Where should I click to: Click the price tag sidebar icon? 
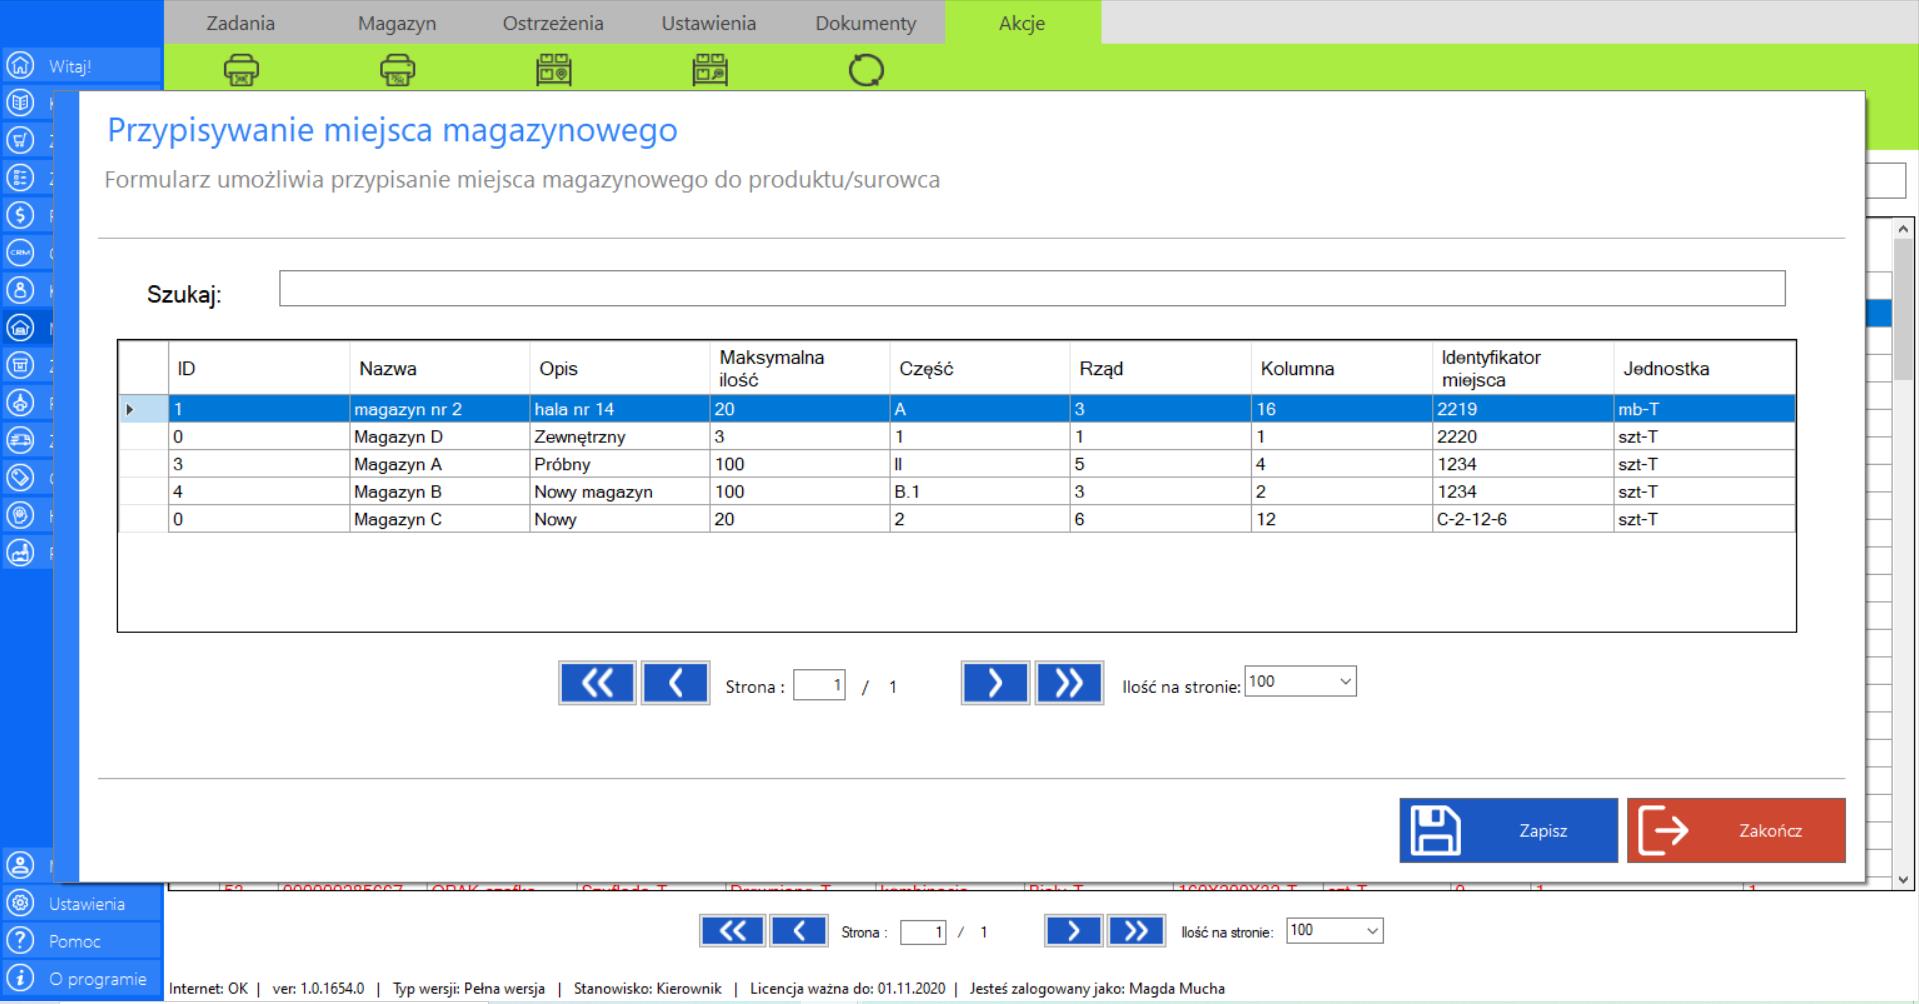(20, 477)
